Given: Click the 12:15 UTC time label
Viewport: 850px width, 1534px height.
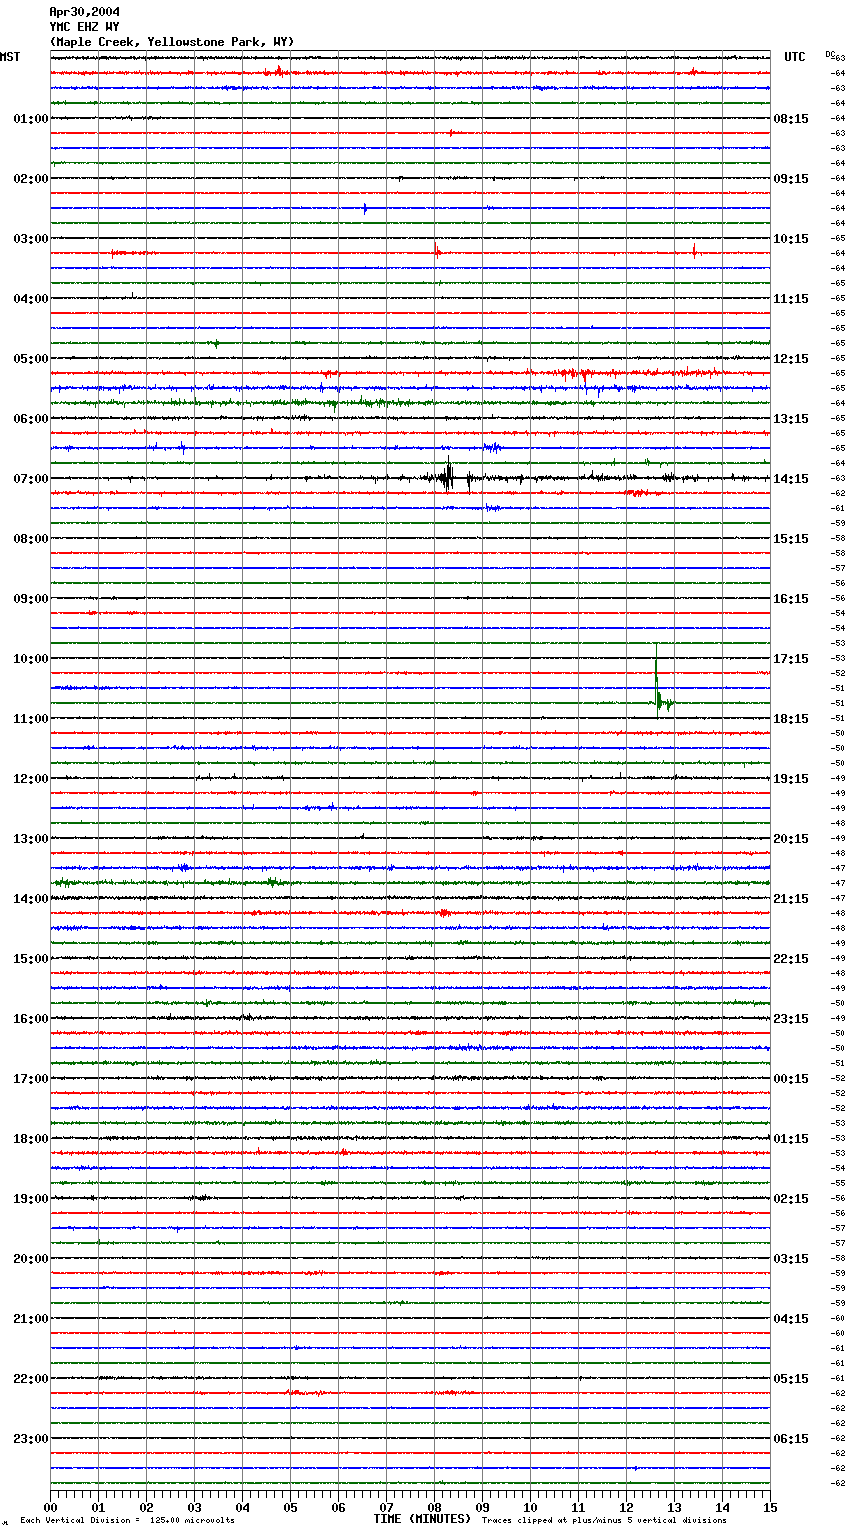Looking at the screenshot, I should [791, 358].
